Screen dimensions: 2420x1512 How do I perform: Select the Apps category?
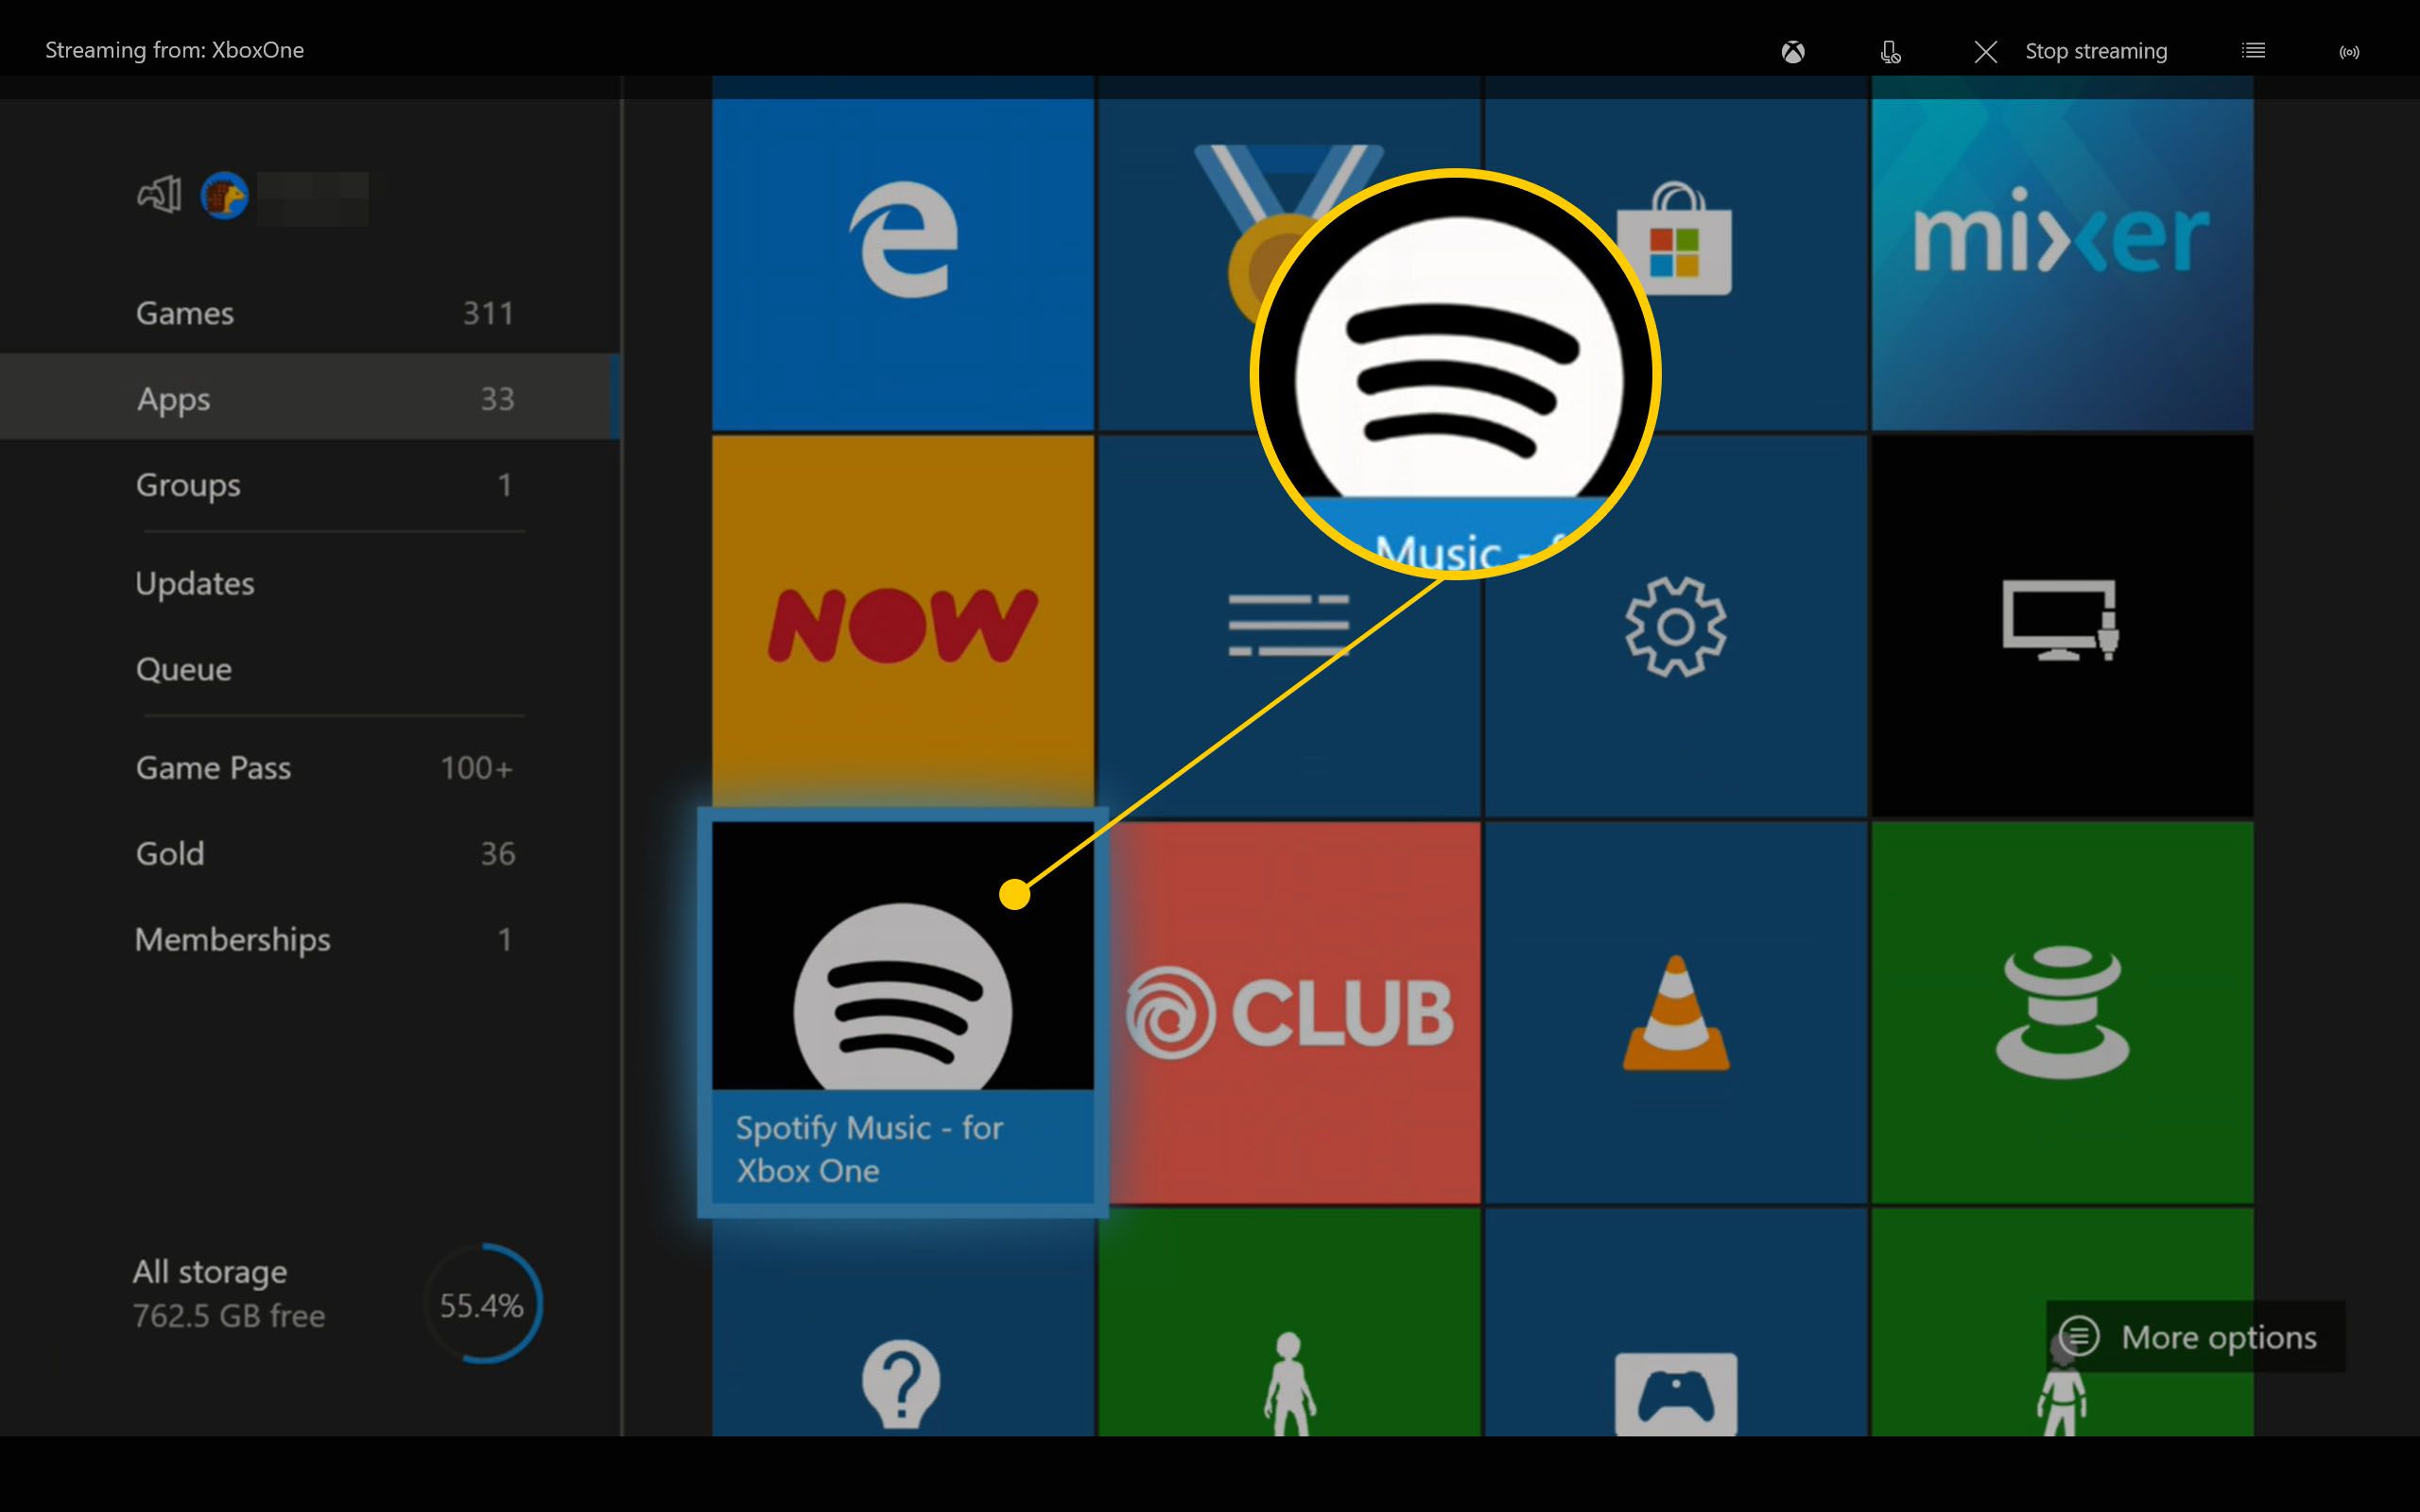pos(310,398)
